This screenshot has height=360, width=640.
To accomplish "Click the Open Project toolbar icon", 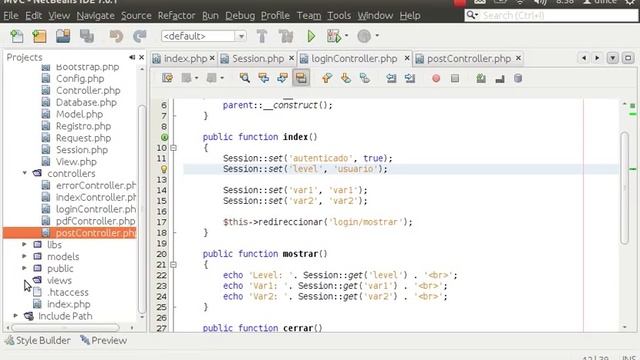I will click(63, 36).
